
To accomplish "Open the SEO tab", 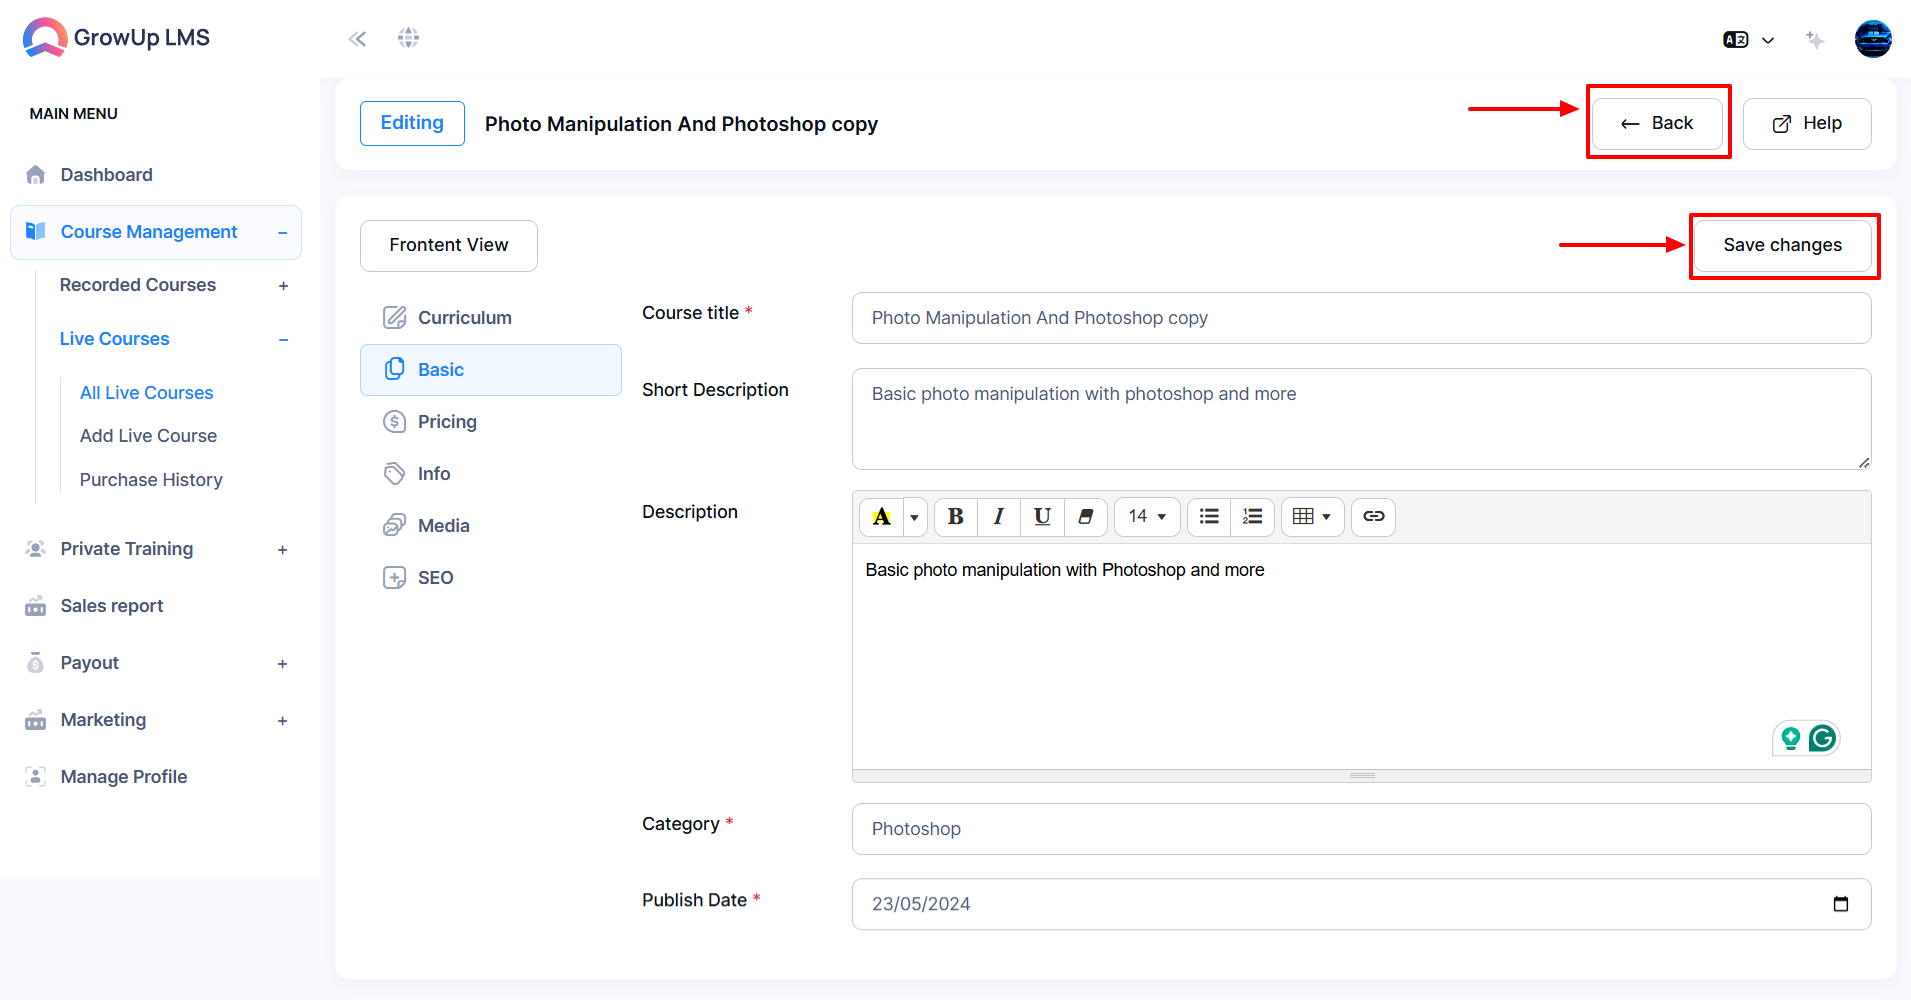I will [490, 578].
